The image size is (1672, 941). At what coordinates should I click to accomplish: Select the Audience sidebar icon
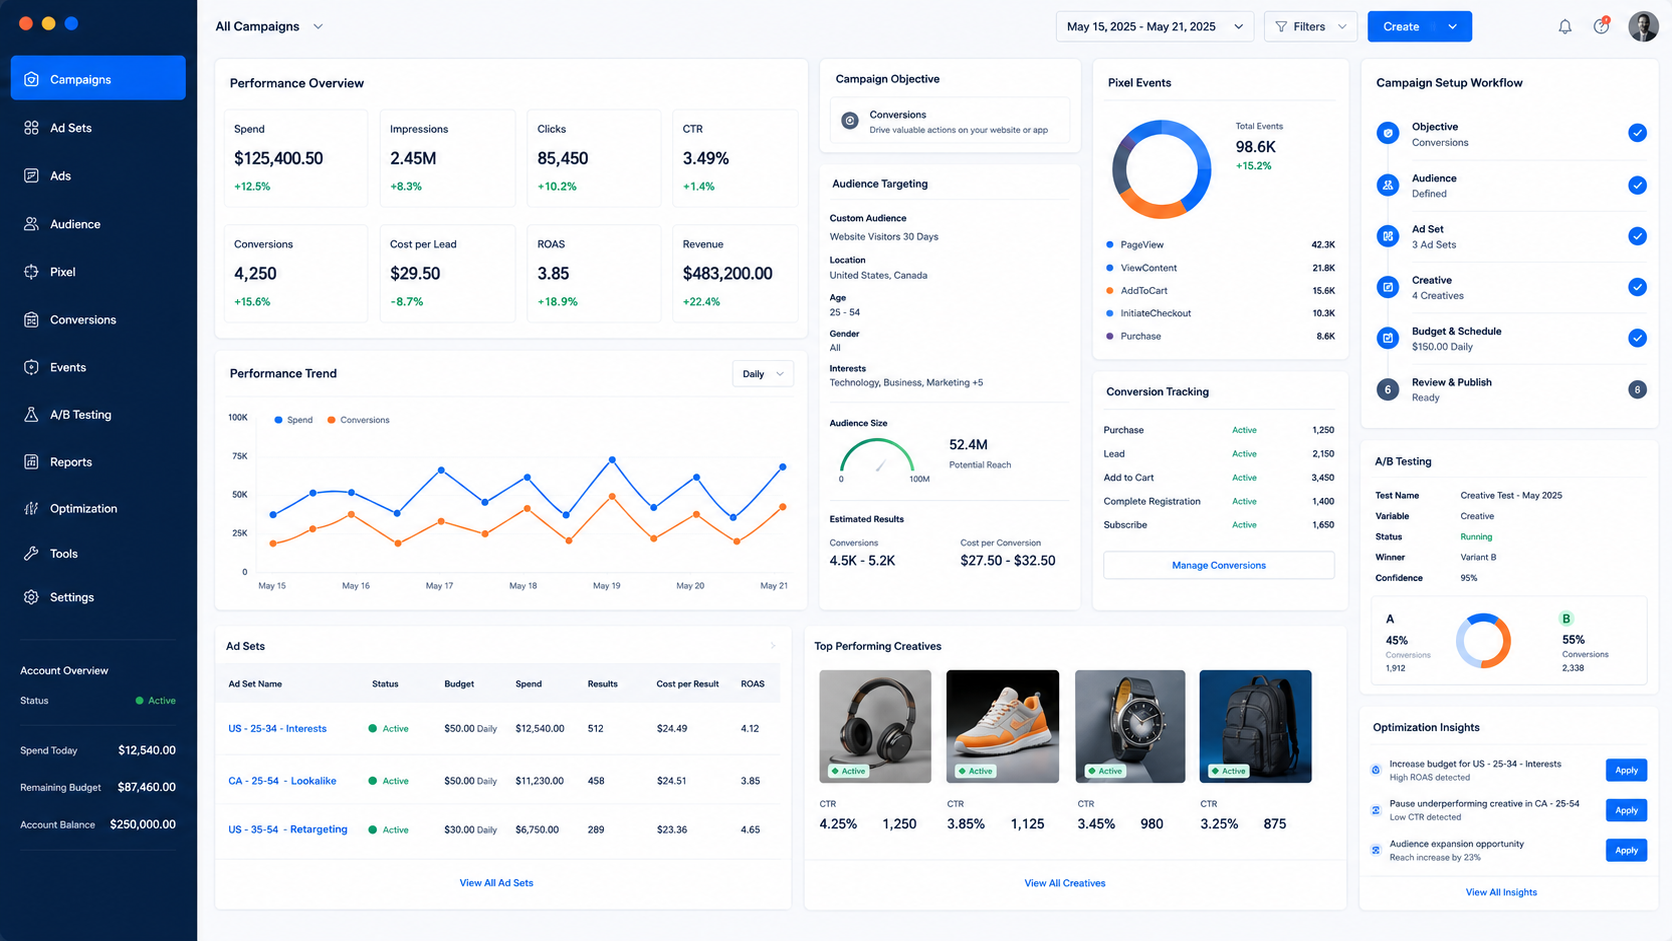coord(31,224)
